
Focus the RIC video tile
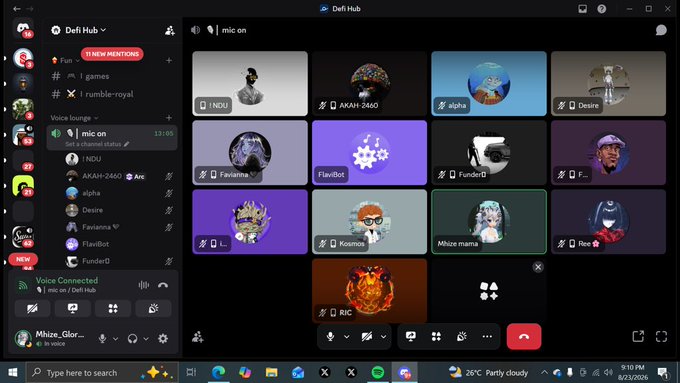click(x=369, y=291)
